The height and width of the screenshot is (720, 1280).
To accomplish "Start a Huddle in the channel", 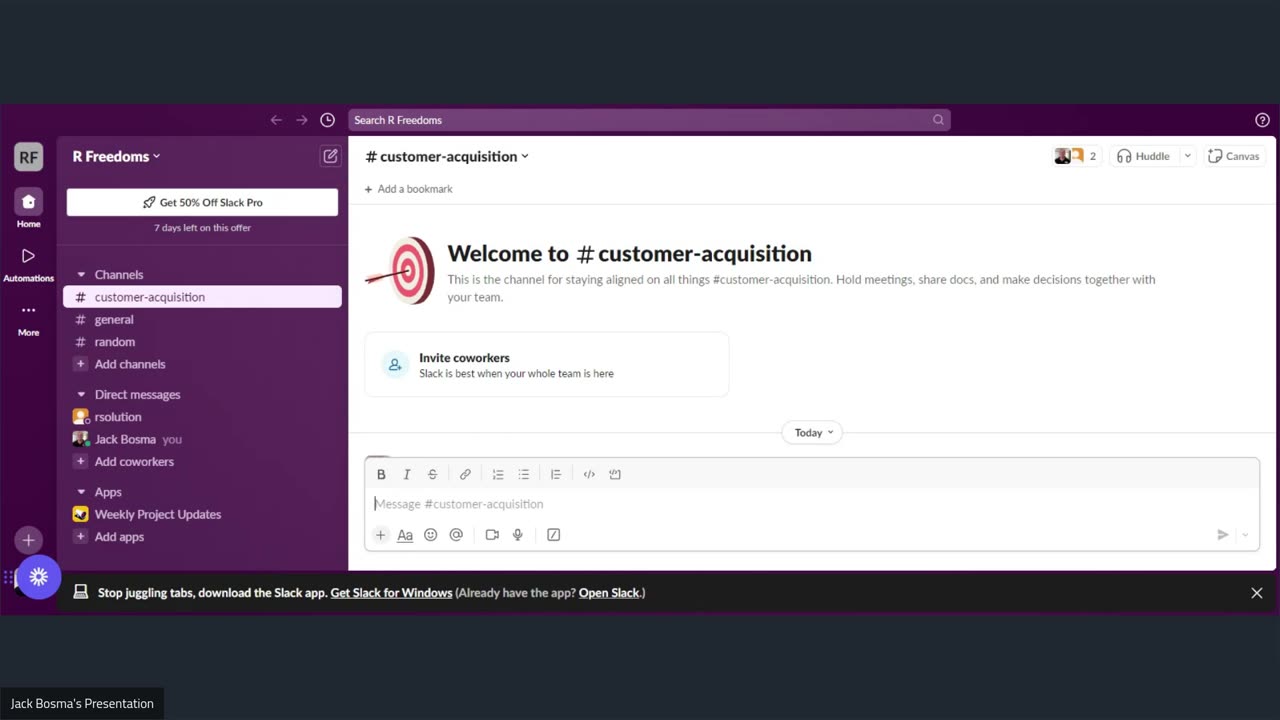I will (1144, 156).
